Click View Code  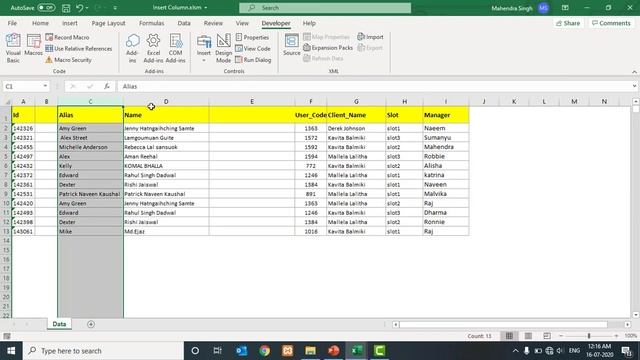point(253,49)
